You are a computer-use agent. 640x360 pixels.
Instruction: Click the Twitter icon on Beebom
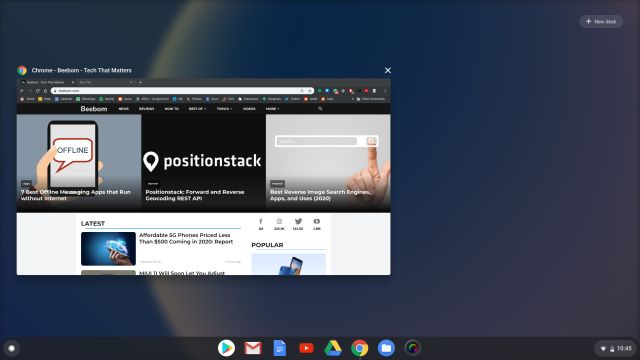[298, 222]
